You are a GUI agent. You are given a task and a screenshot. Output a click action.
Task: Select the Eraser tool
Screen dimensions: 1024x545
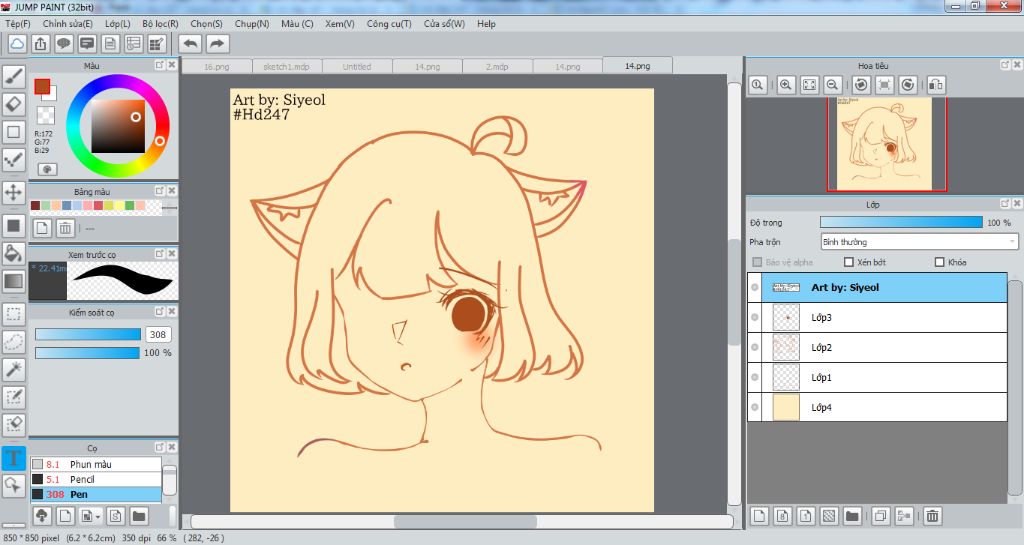tap(13, 104)
